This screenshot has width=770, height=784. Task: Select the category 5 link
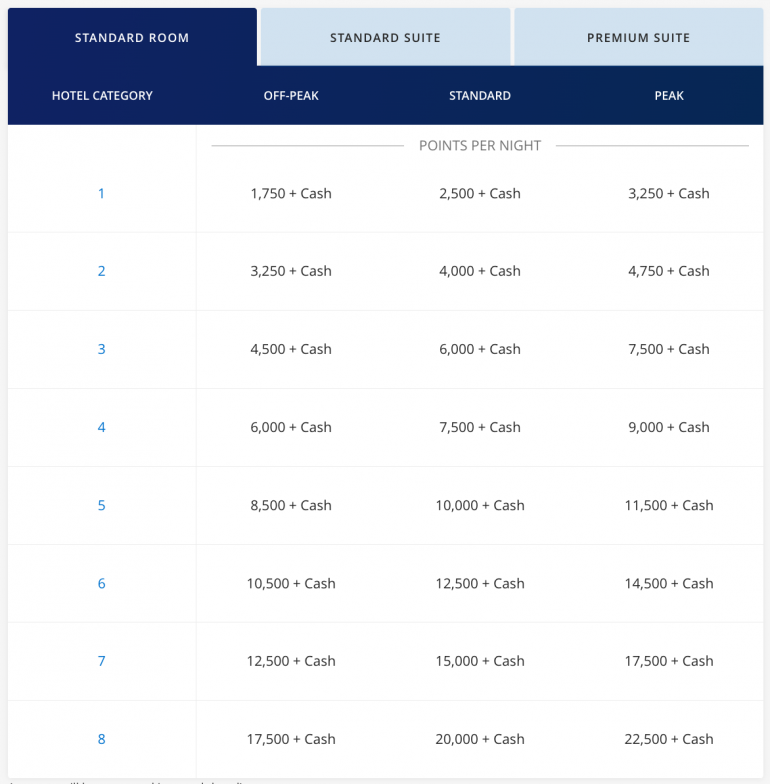coord(101,505)
